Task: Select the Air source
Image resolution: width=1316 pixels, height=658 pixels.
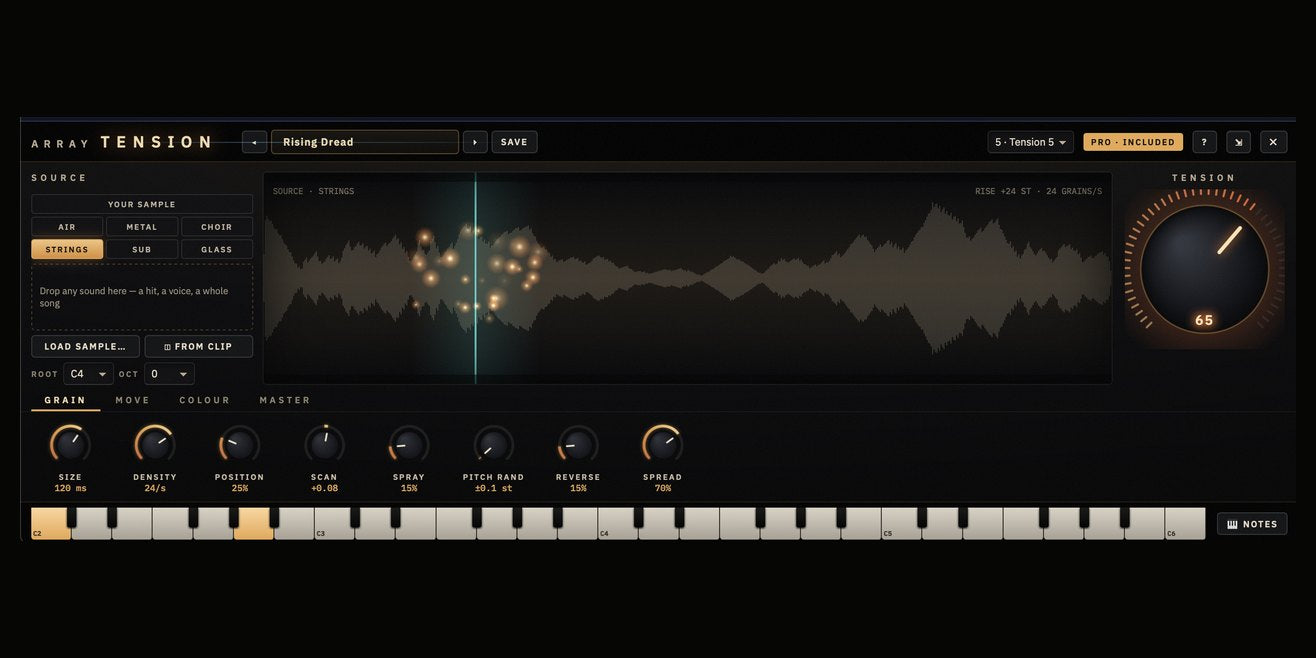Action: point(67,227)
